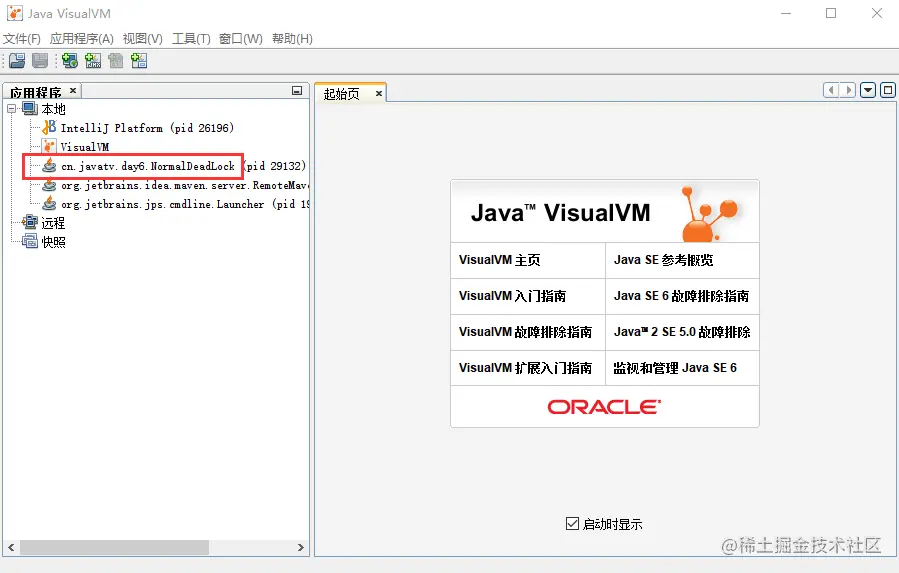This screenshot has width=899, height=573.
Task: Select org.jetbrains.idea.maven.server node
Action: 185,185
